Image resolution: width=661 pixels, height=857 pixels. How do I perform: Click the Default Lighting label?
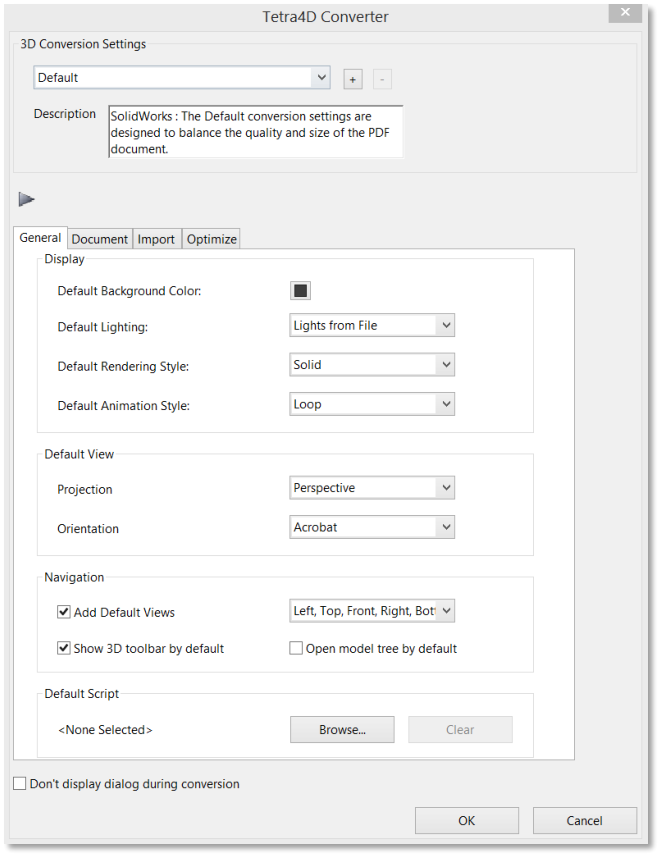102,327
